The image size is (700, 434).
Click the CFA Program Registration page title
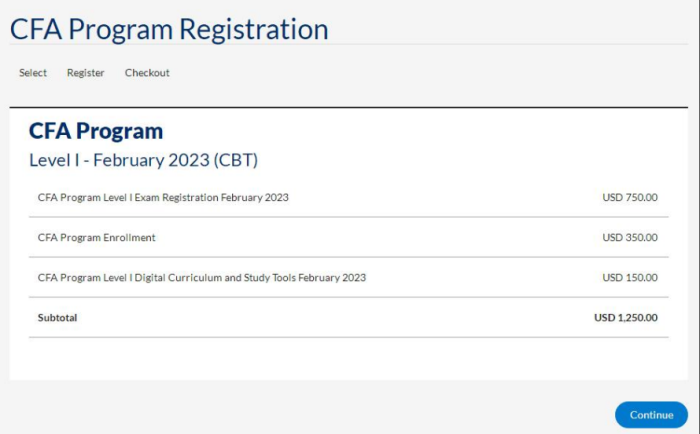pyautogui.click(x=169, y=29)
